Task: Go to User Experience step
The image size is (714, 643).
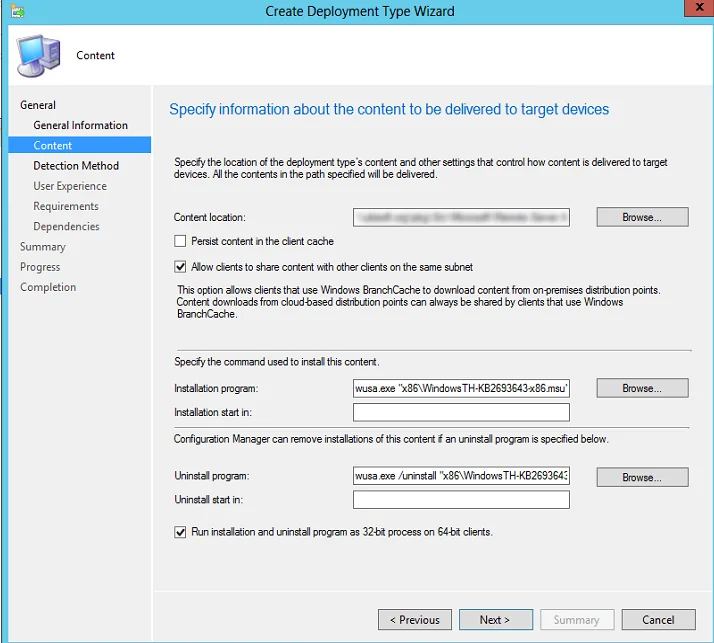Action: point(70,186)
